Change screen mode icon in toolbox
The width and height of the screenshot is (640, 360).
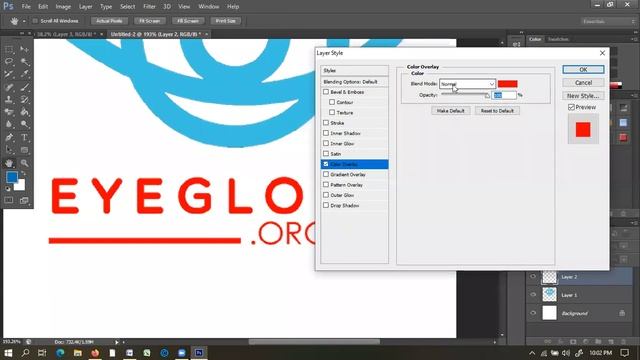24,200
